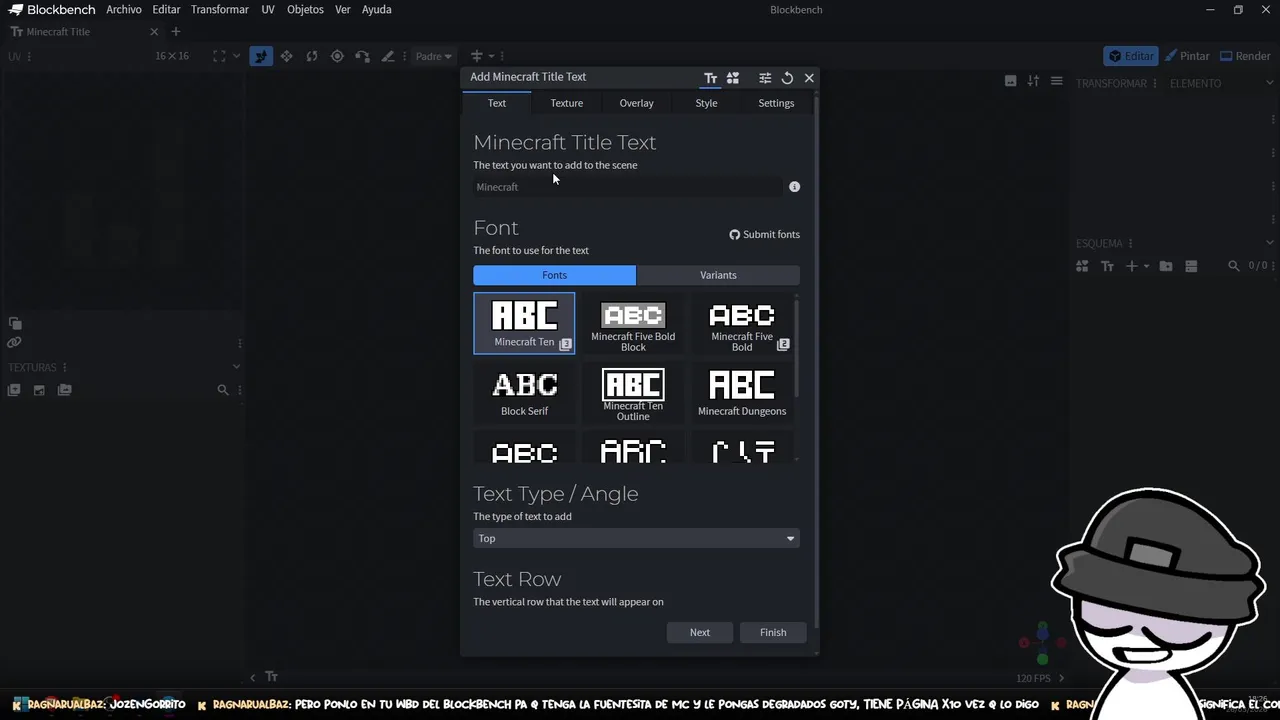
Task: Click the text icon in Esquema toolbar
Action: 1107,266
